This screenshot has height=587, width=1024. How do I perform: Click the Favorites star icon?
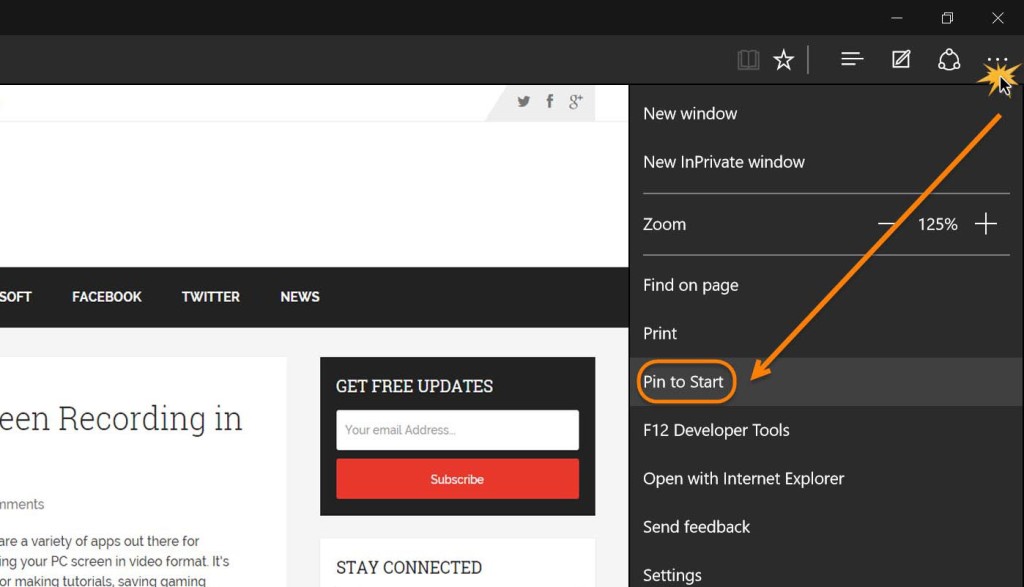point(784,60)
